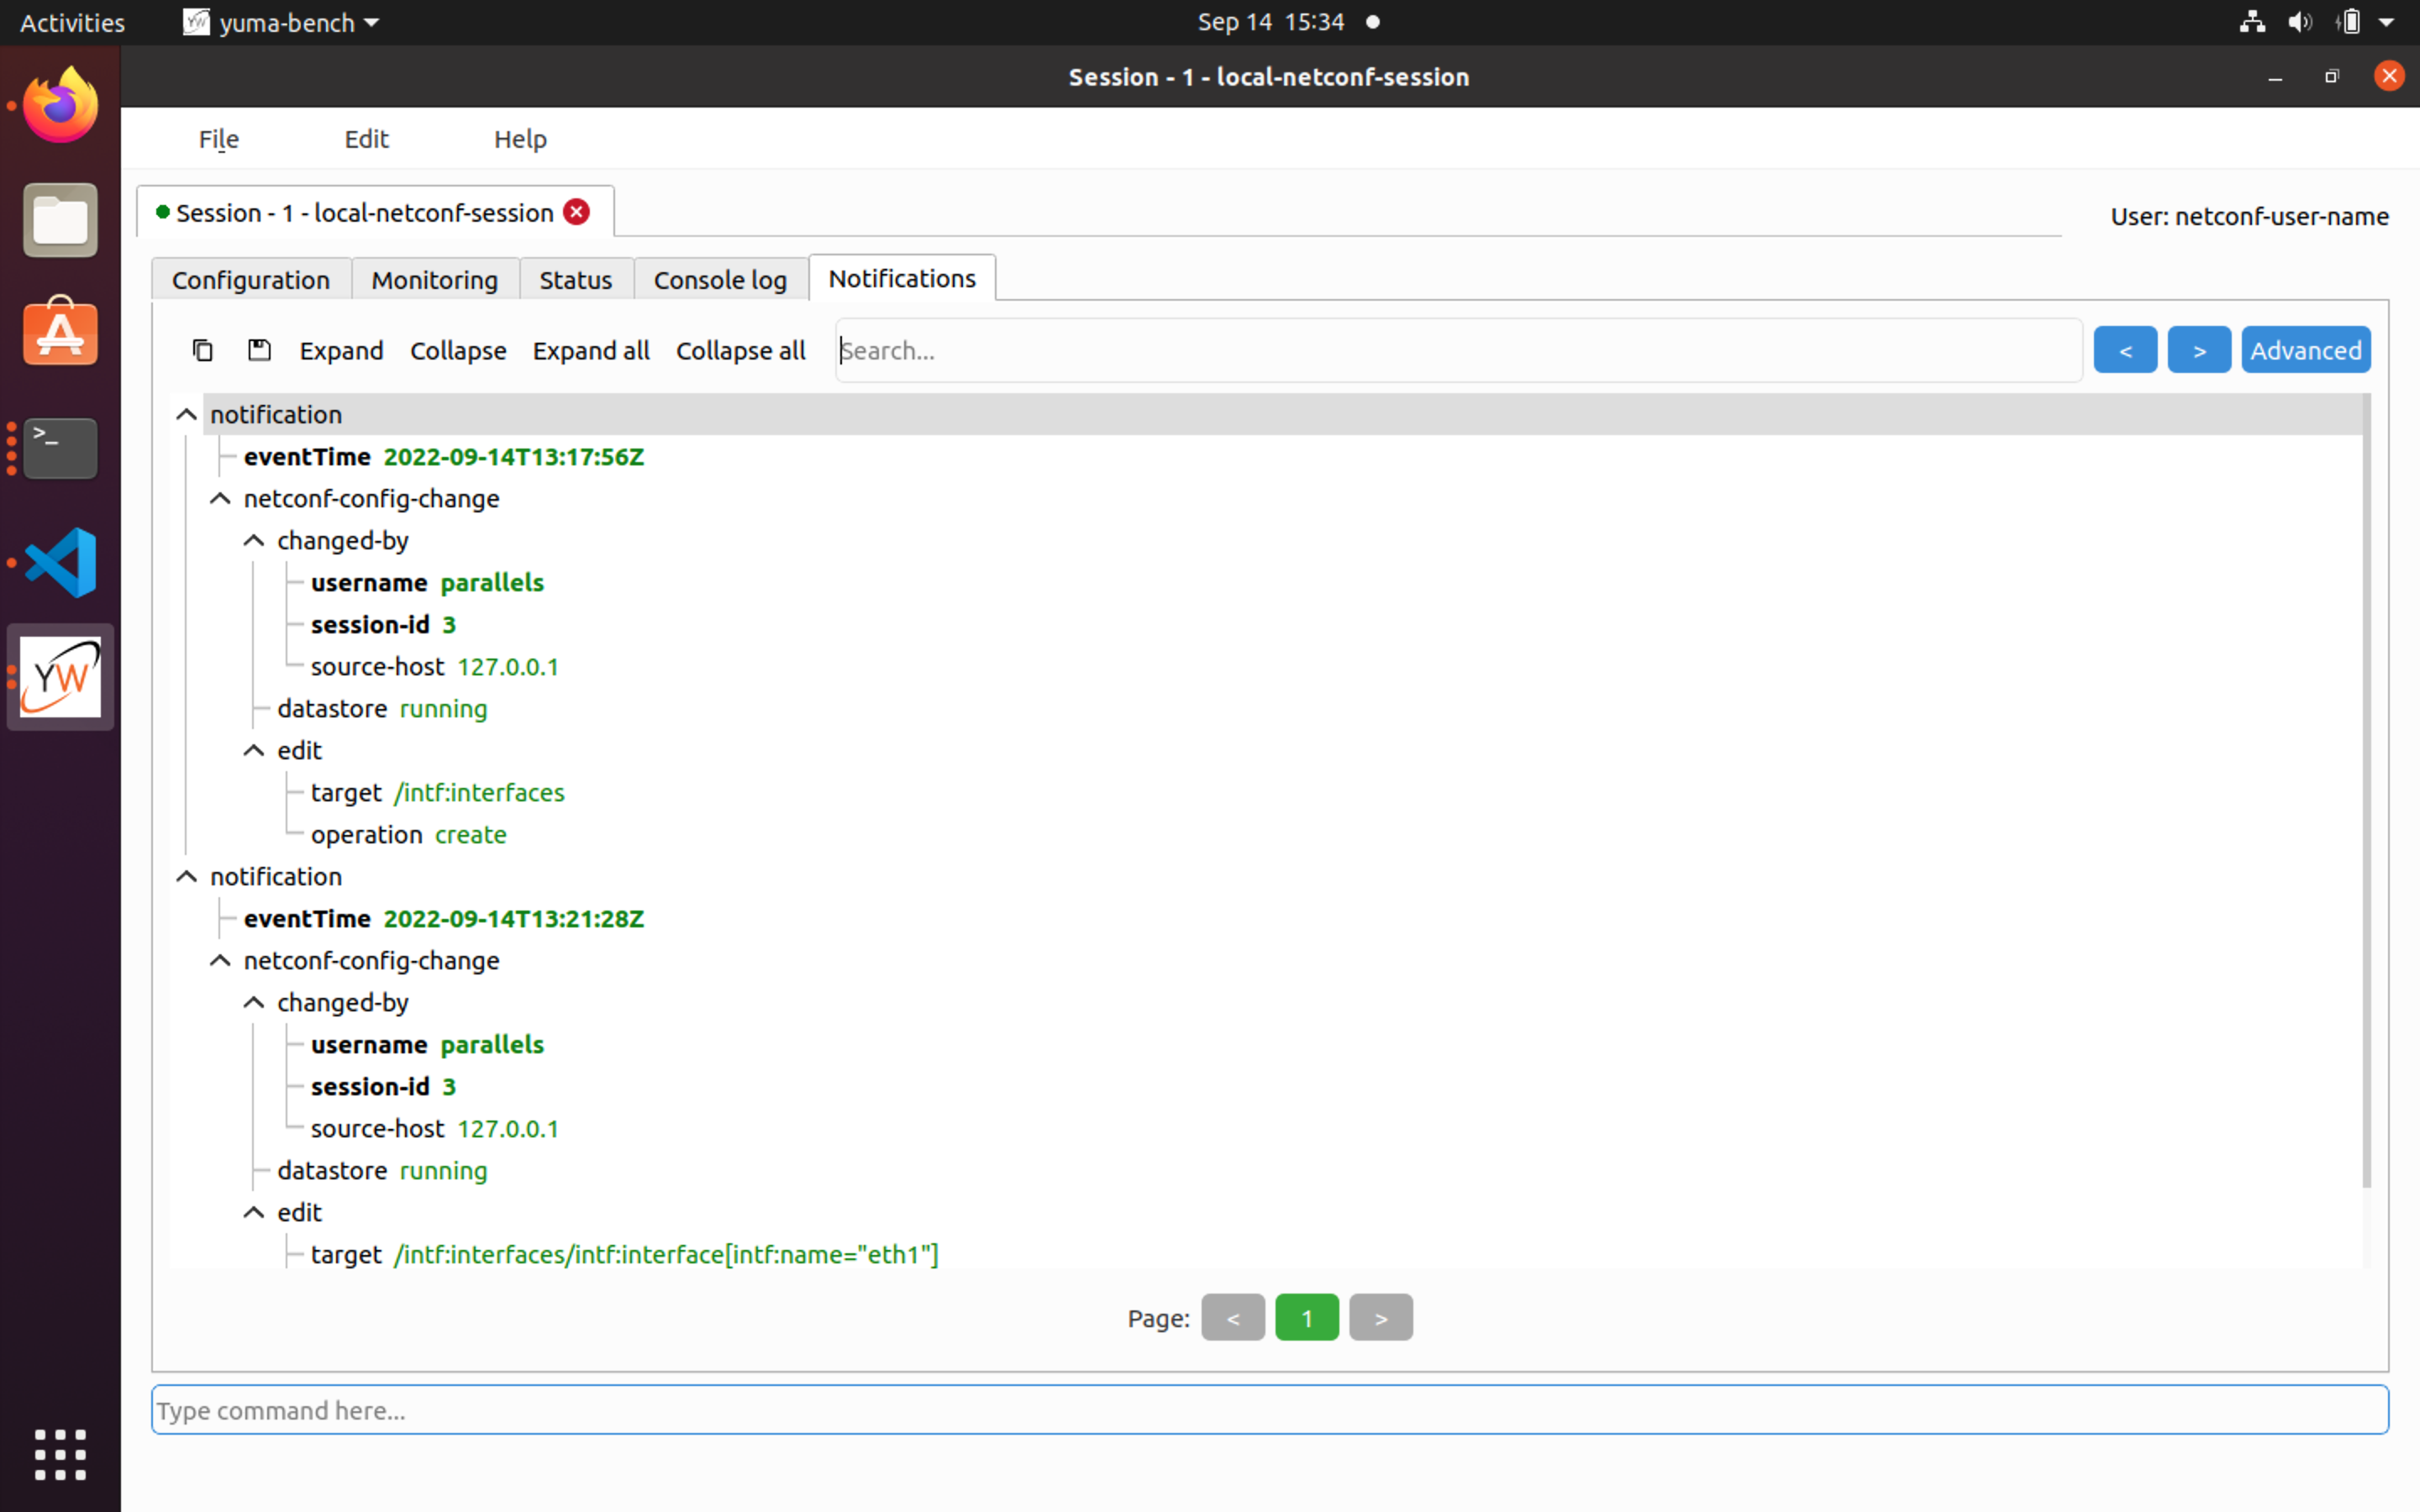Image resolution: width=2420 pixels, height=1512 pixels.
Task: Switch to the Console log tab
Action: 720,279
